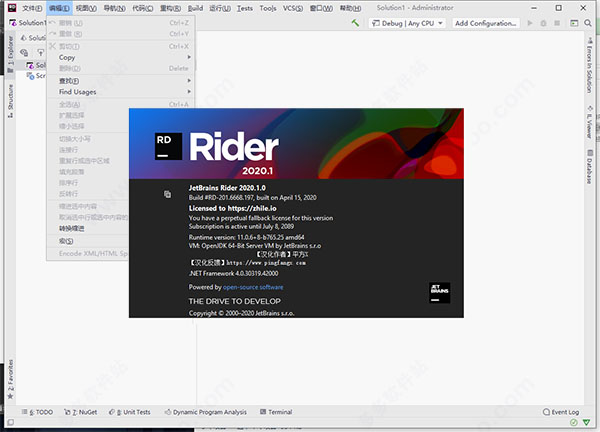Viewport: 600px width, 432px height.
Task: Click 'THE DRIVE TO DEVELOP' text
Action: (235, 301)
